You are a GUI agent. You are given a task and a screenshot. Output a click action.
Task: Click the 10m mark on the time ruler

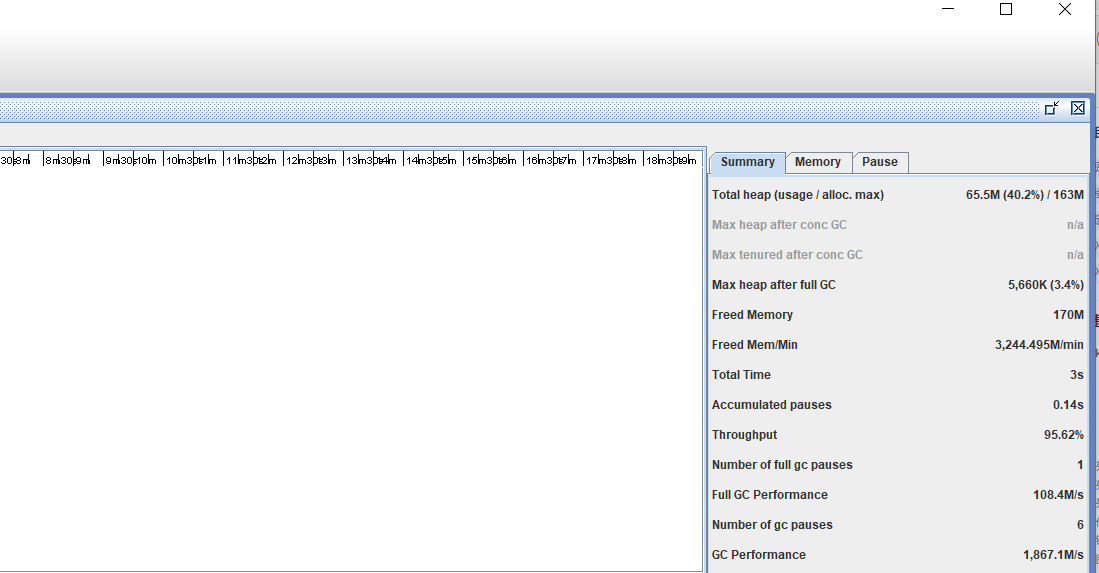[x=146, y=160]
